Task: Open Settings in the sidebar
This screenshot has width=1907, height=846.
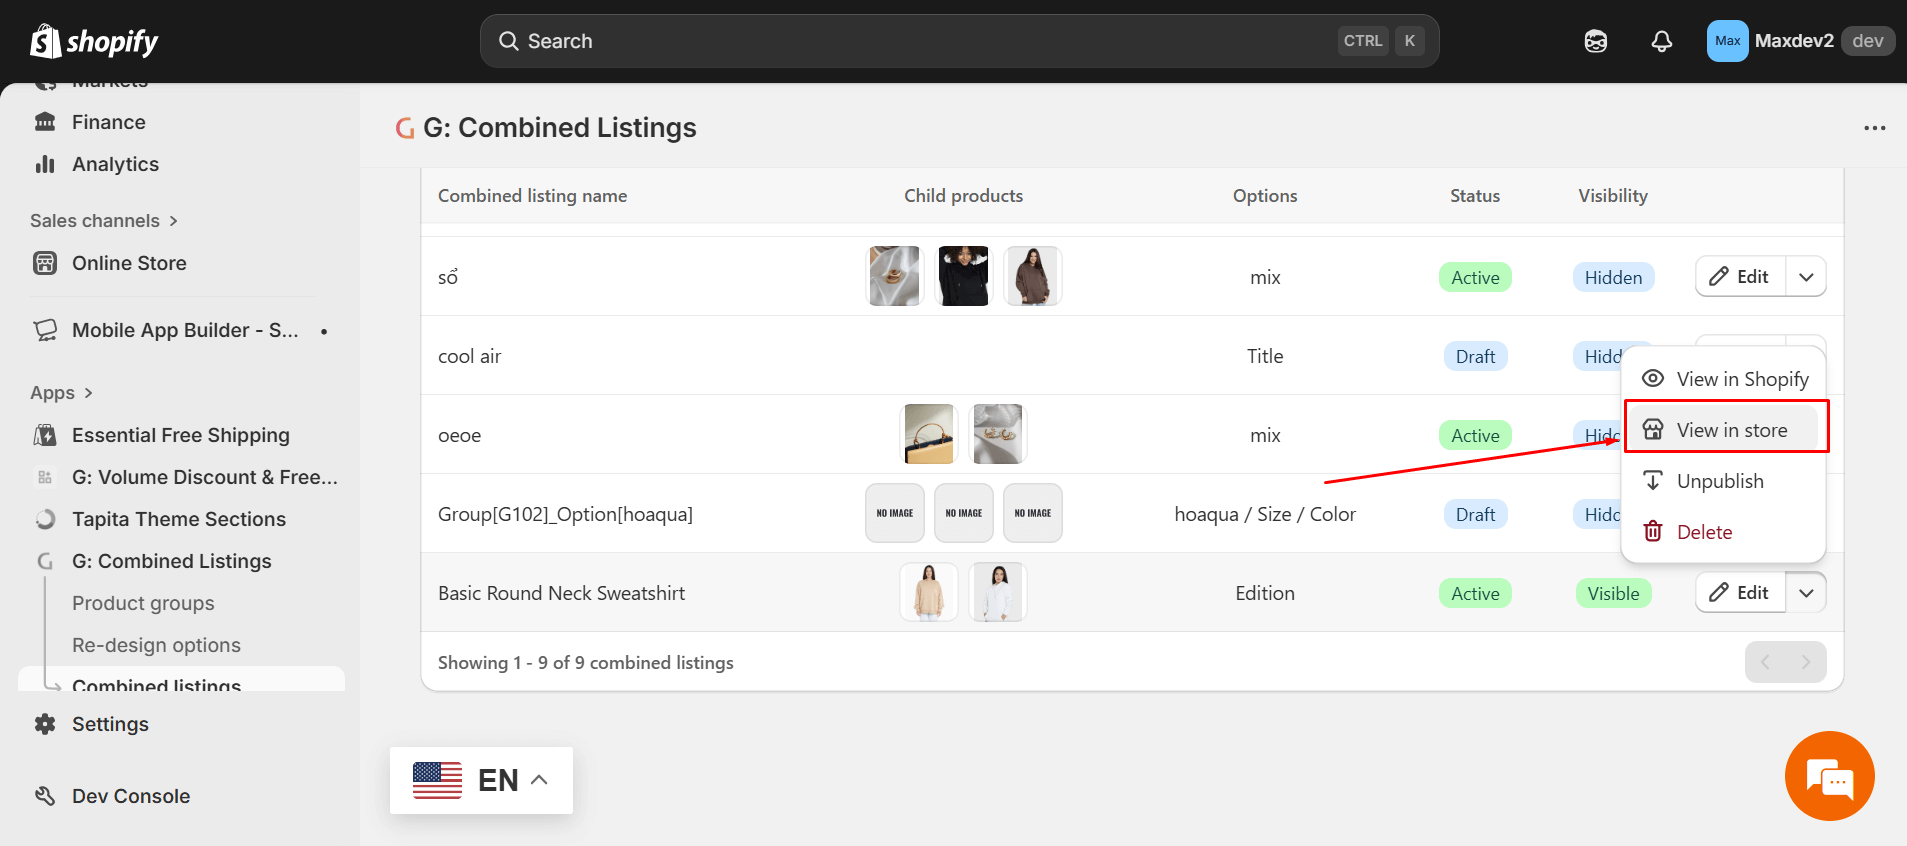Action: point(110,724)
